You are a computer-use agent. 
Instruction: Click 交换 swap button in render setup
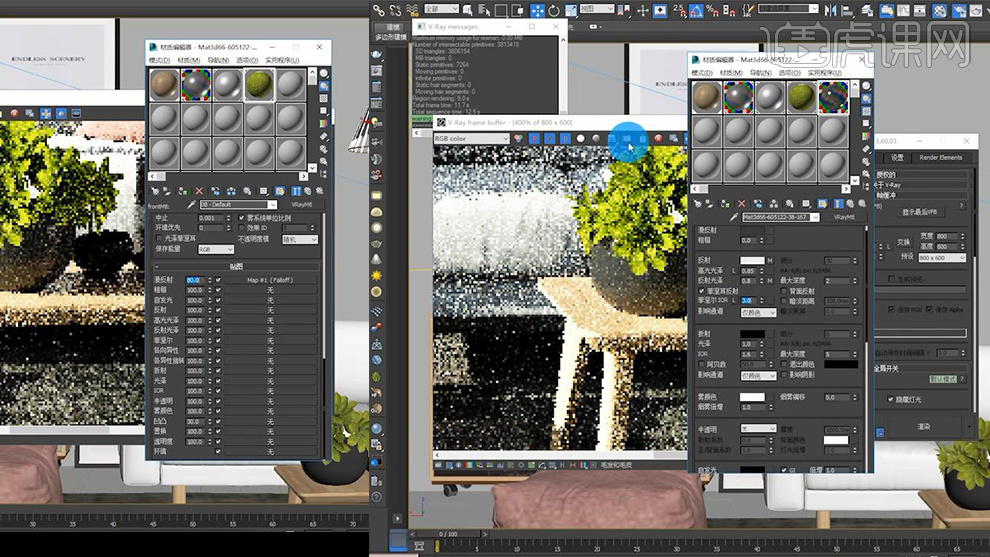pyautogui.click(x=904, y=243)
